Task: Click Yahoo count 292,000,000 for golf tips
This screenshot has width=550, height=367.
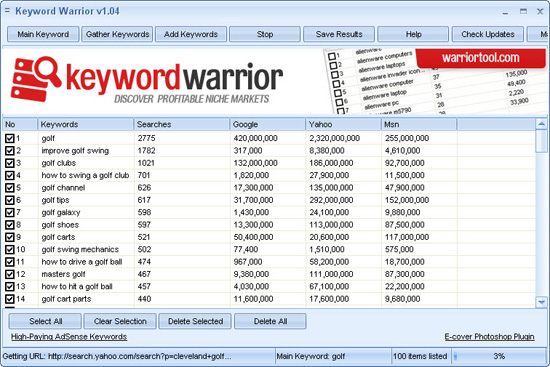Action: click(331, 200)
